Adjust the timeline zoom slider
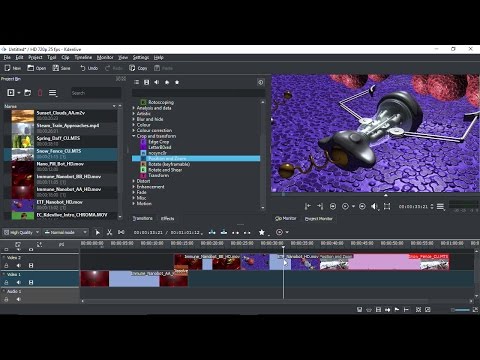The image size is (480, 360). point(462,310)
